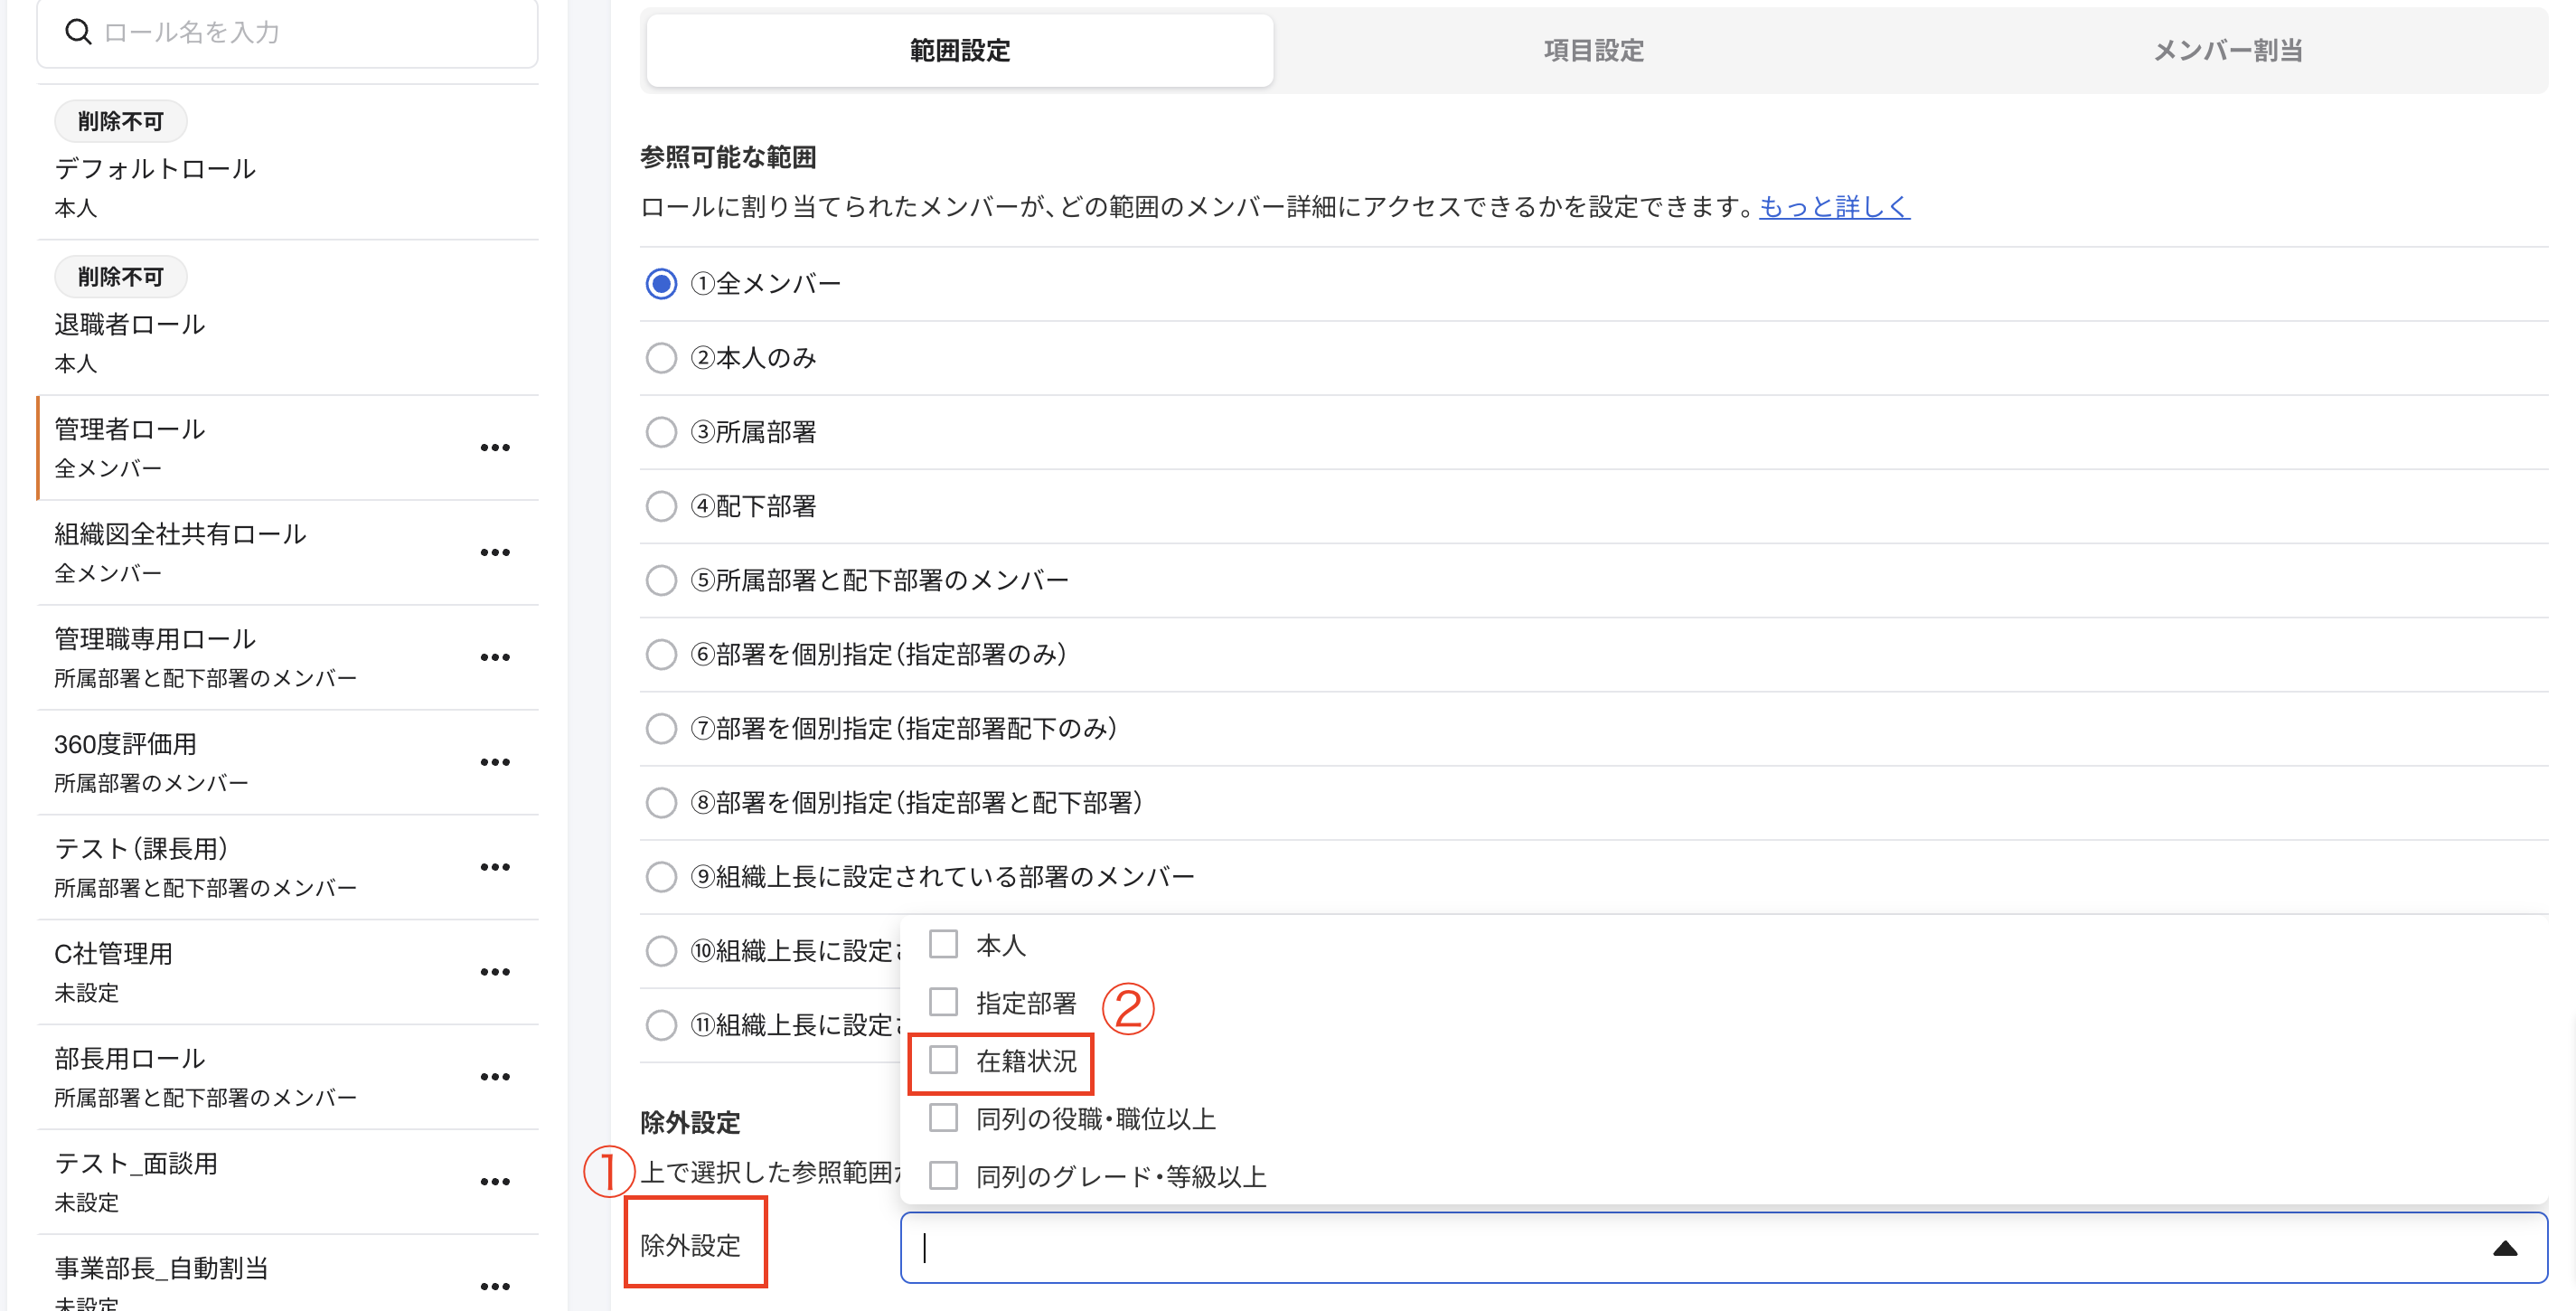
Task: Open the options menu for 管理職専用ロール
Action: 495,657
